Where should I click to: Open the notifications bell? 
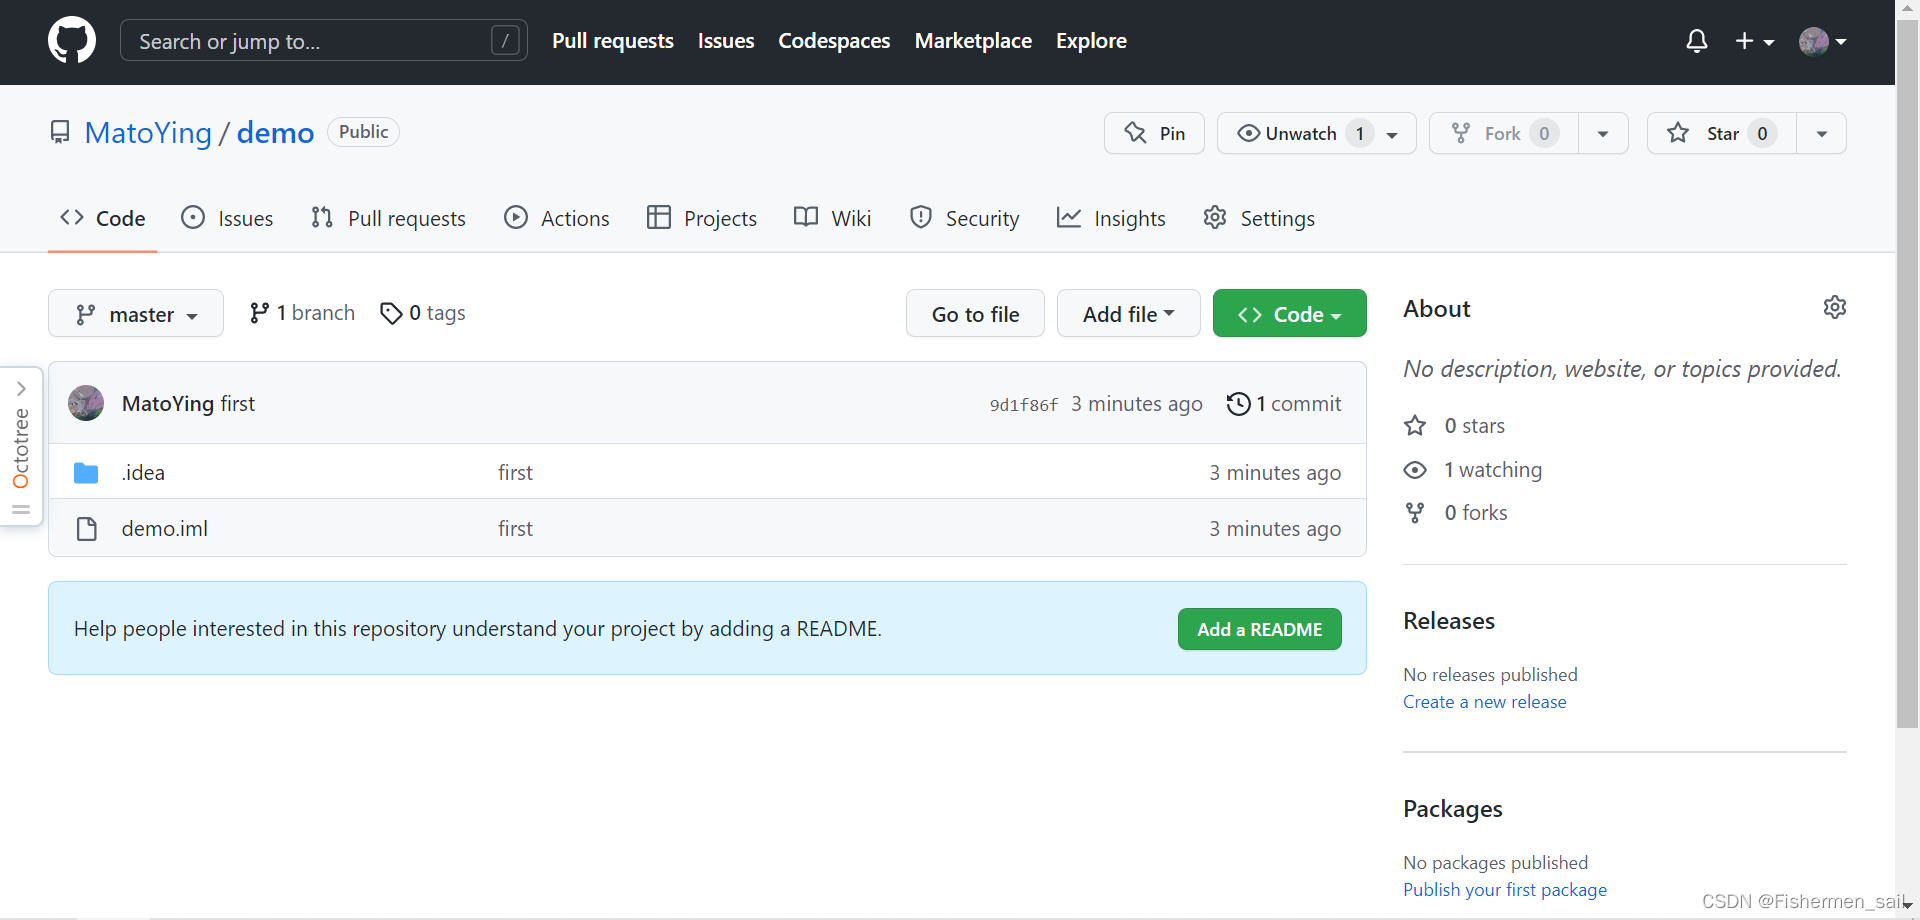tap(1696, 41)
